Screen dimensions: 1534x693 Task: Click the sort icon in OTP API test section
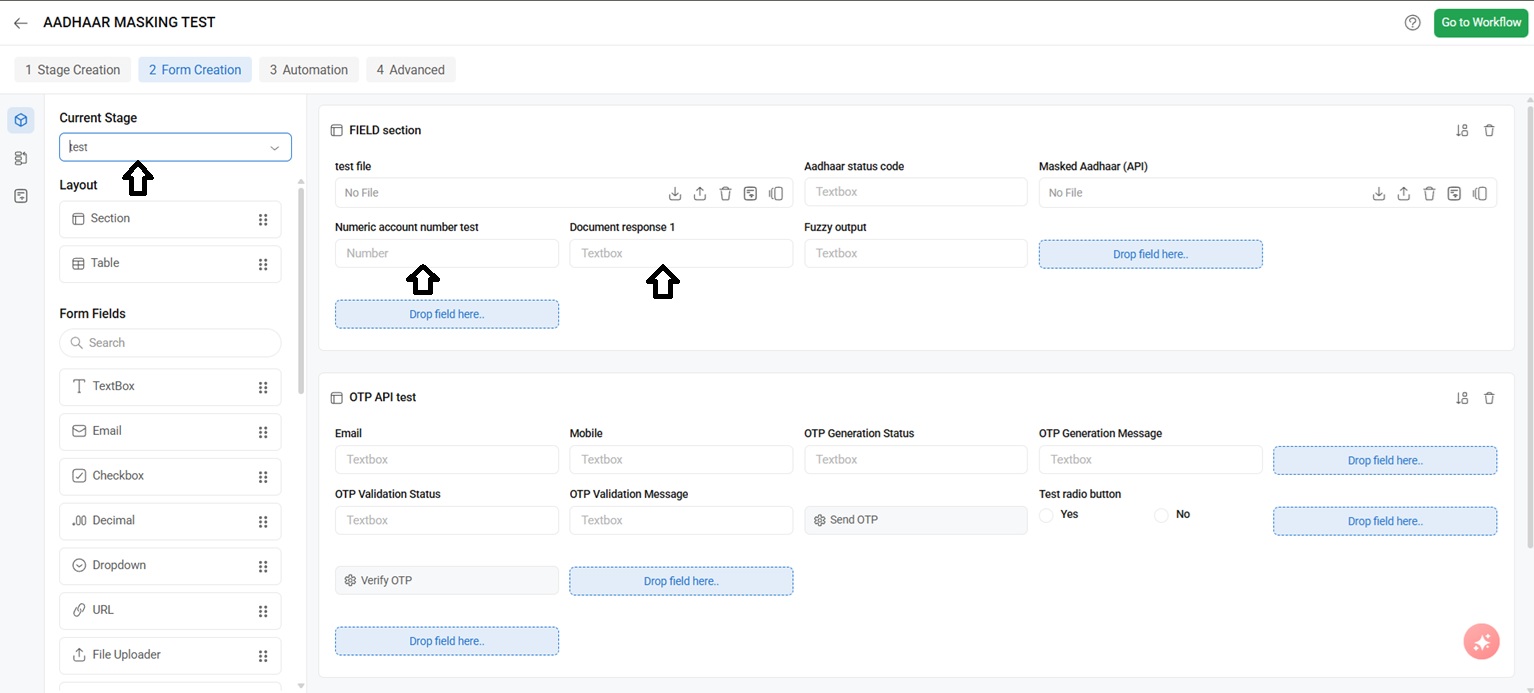pyautogui.click(x=1462, y=398)
